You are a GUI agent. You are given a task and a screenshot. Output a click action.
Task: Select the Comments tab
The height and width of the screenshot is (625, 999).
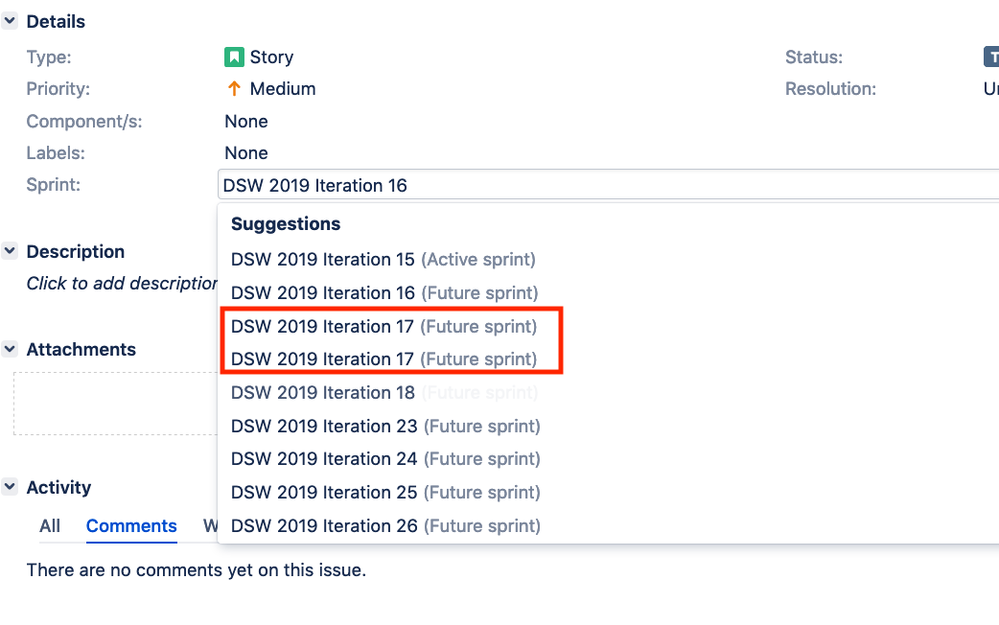(x=131, y=525)
